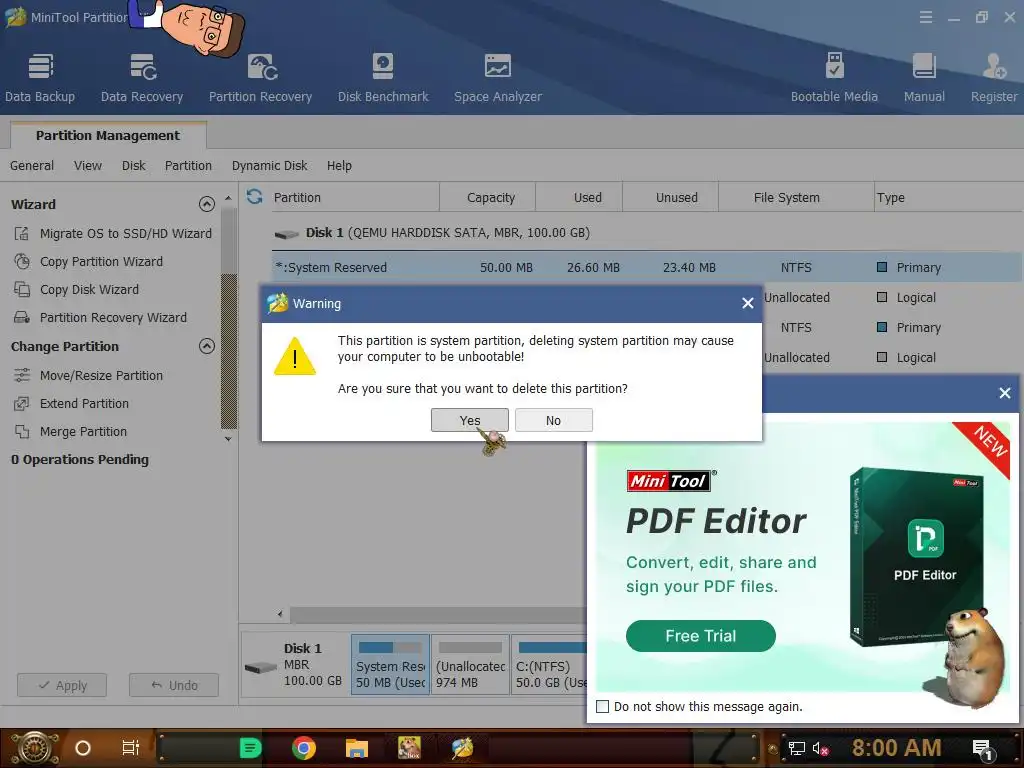Click the Undo button
The image size is (1024, 768).
pyautogui.click(x=174, y=685)
